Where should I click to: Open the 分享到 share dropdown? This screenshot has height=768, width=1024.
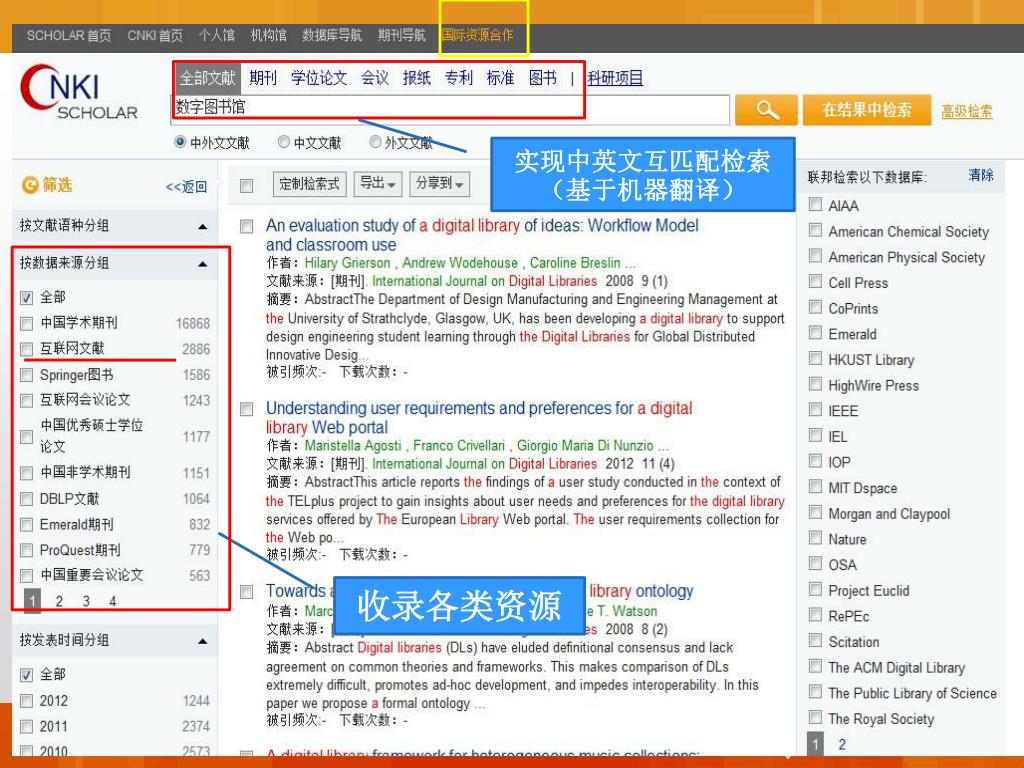click(439, 184)
